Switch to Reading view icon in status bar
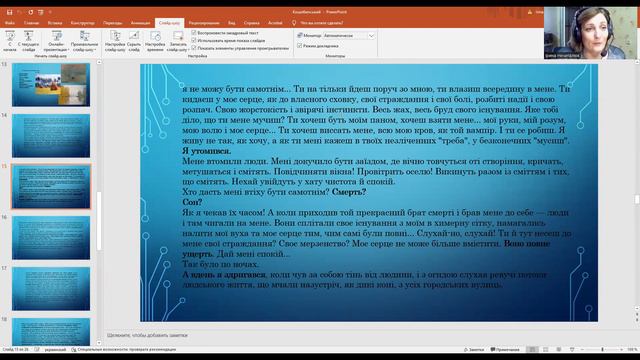Screen dimensions: 640x360 559,349
